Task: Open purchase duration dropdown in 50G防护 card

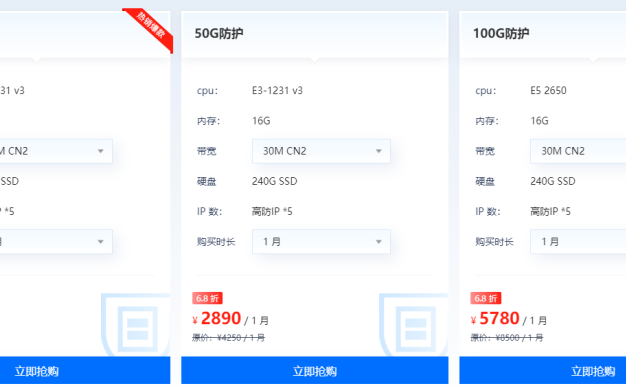Action: [x=321, y=241]
